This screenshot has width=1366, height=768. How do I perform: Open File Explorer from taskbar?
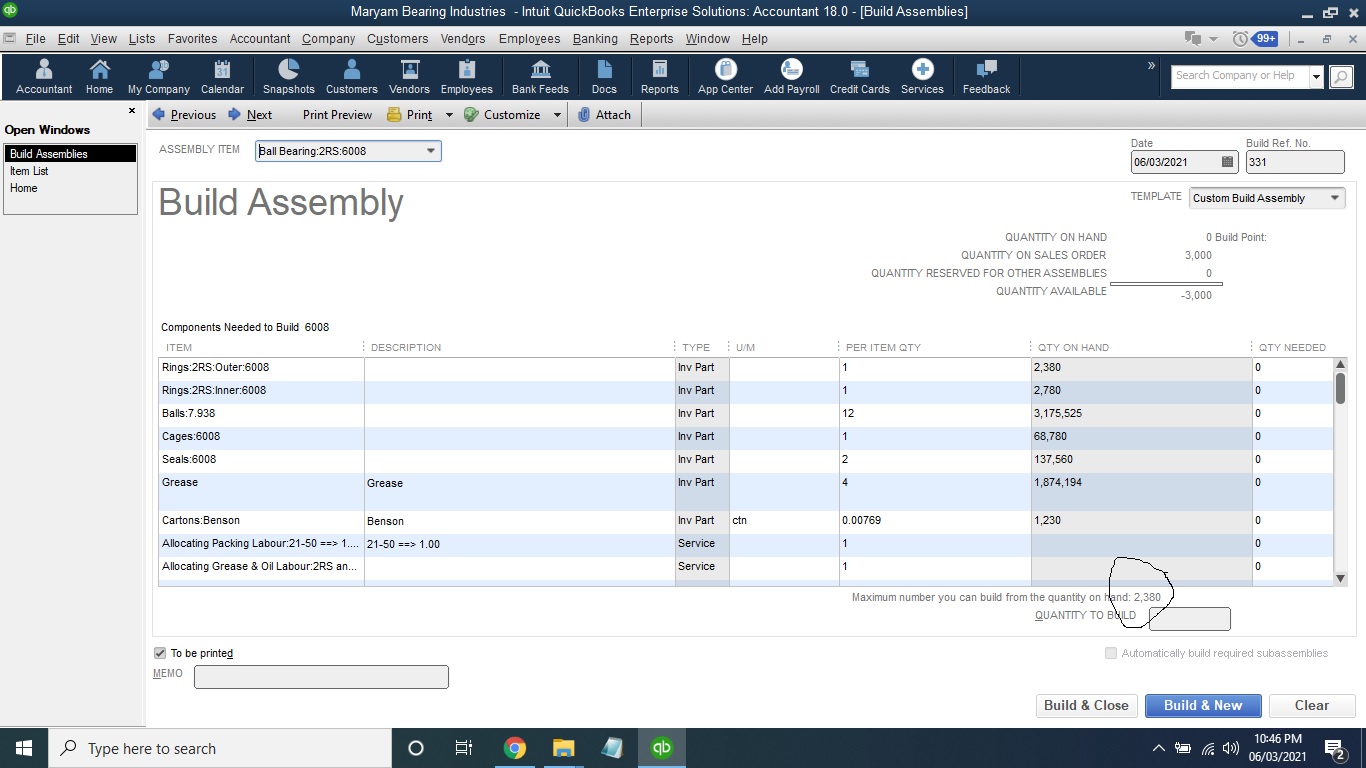(x=563, y=748)
